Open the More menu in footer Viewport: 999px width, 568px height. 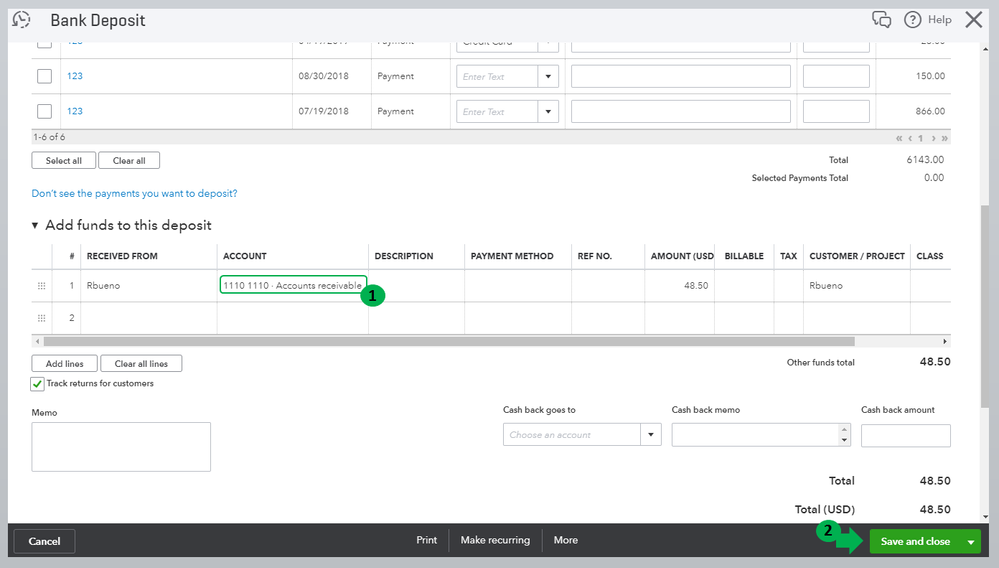coord(566,540)
